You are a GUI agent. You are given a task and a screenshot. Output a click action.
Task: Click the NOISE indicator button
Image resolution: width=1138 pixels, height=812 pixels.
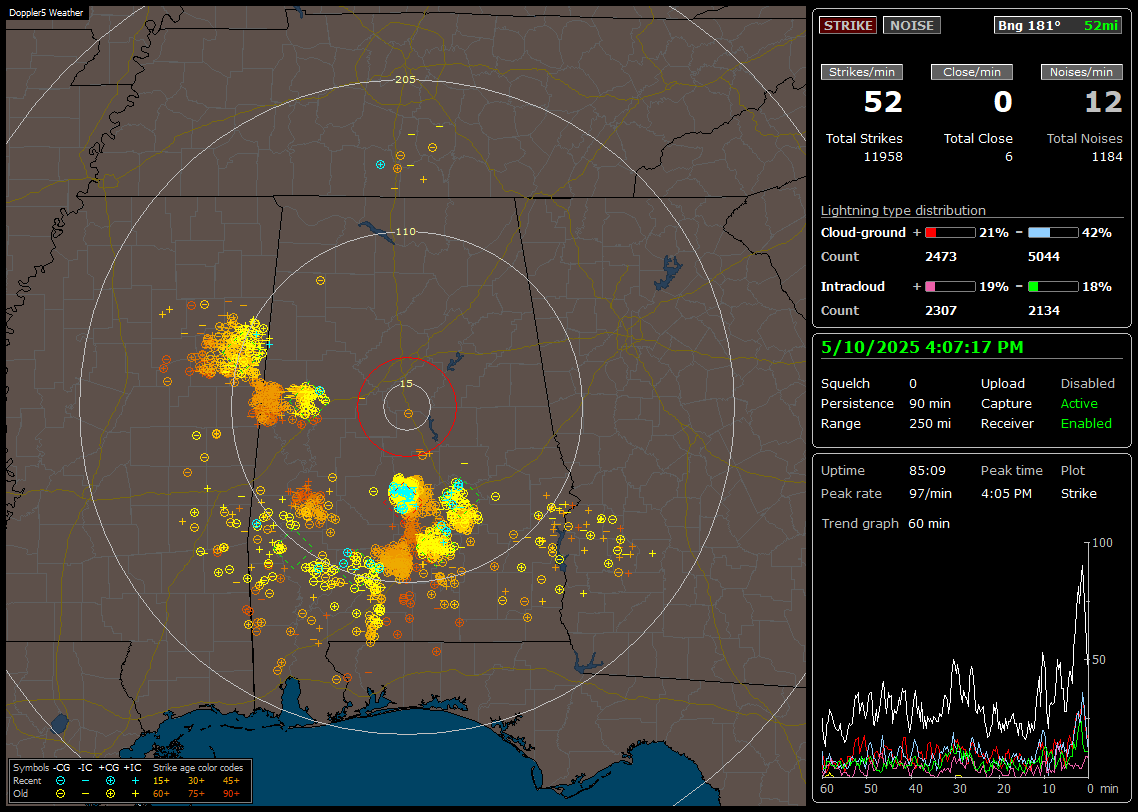coord(912,25)
